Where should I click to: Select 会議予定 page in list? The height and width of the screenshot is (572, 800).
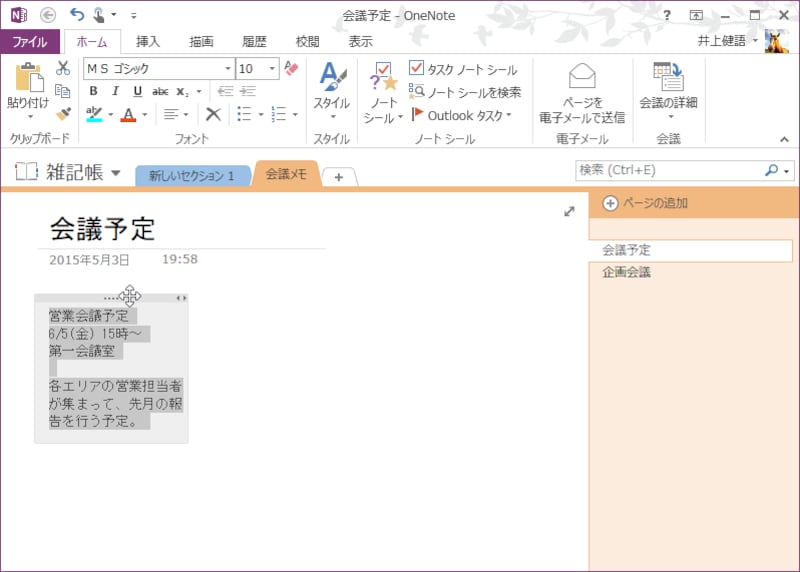tap(691, 250)
